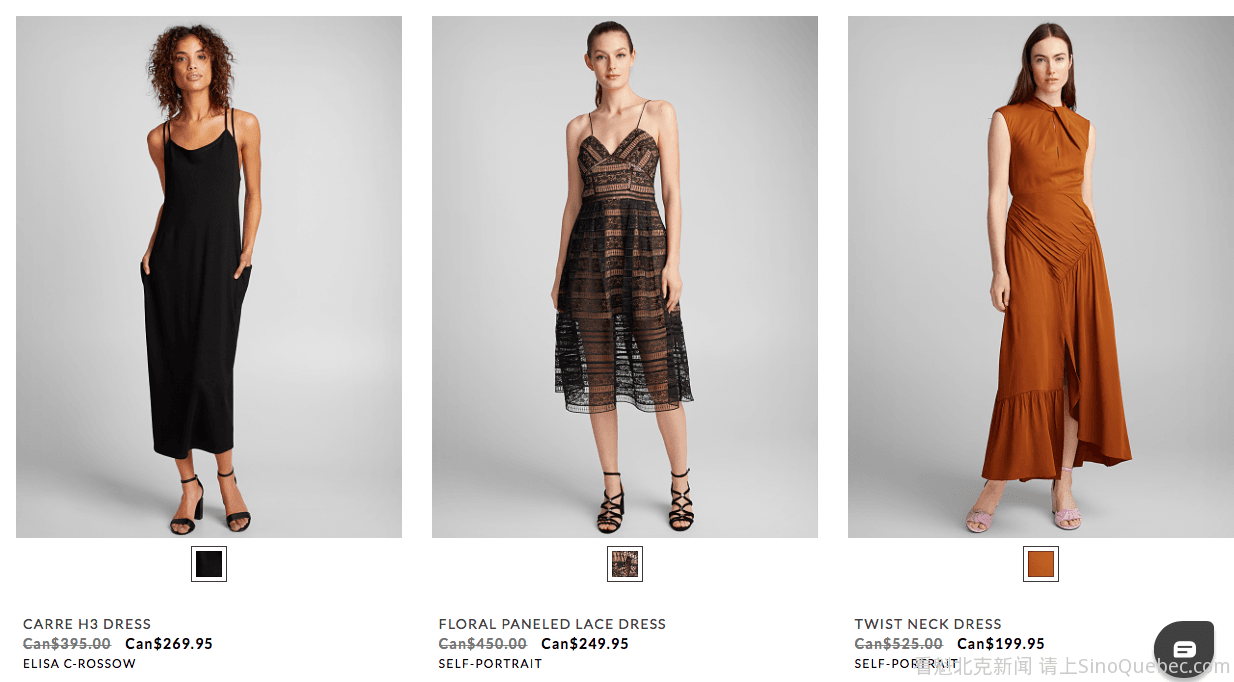Click the Can$249.95 sale price
Image resolution: width=1234 pixels, height=682 pixels.
(x=585, y=644)
